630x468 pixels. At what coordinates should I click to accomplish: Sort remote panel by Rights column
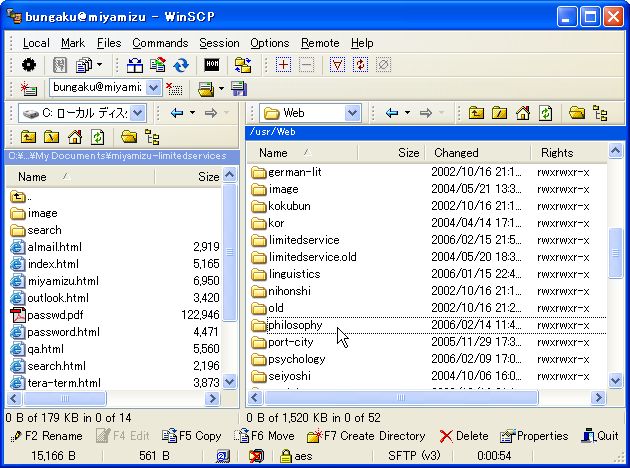569,153
